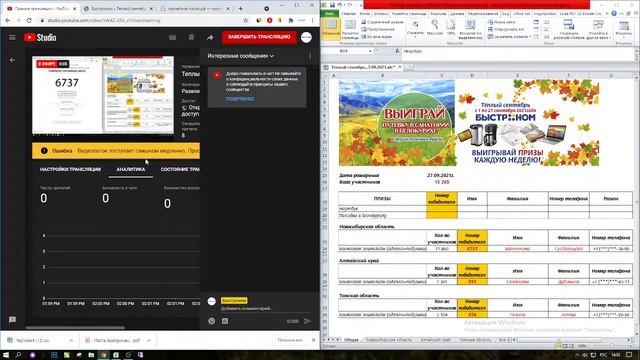This screenshot has height=360, width=640.
Task: Switch to the second Chrome tab
Action: click(x=118, y=9)
